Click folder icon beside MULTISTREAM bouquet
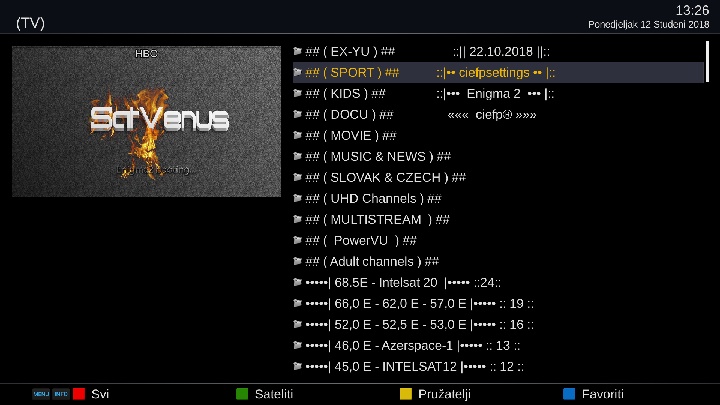 click(298, 219)
